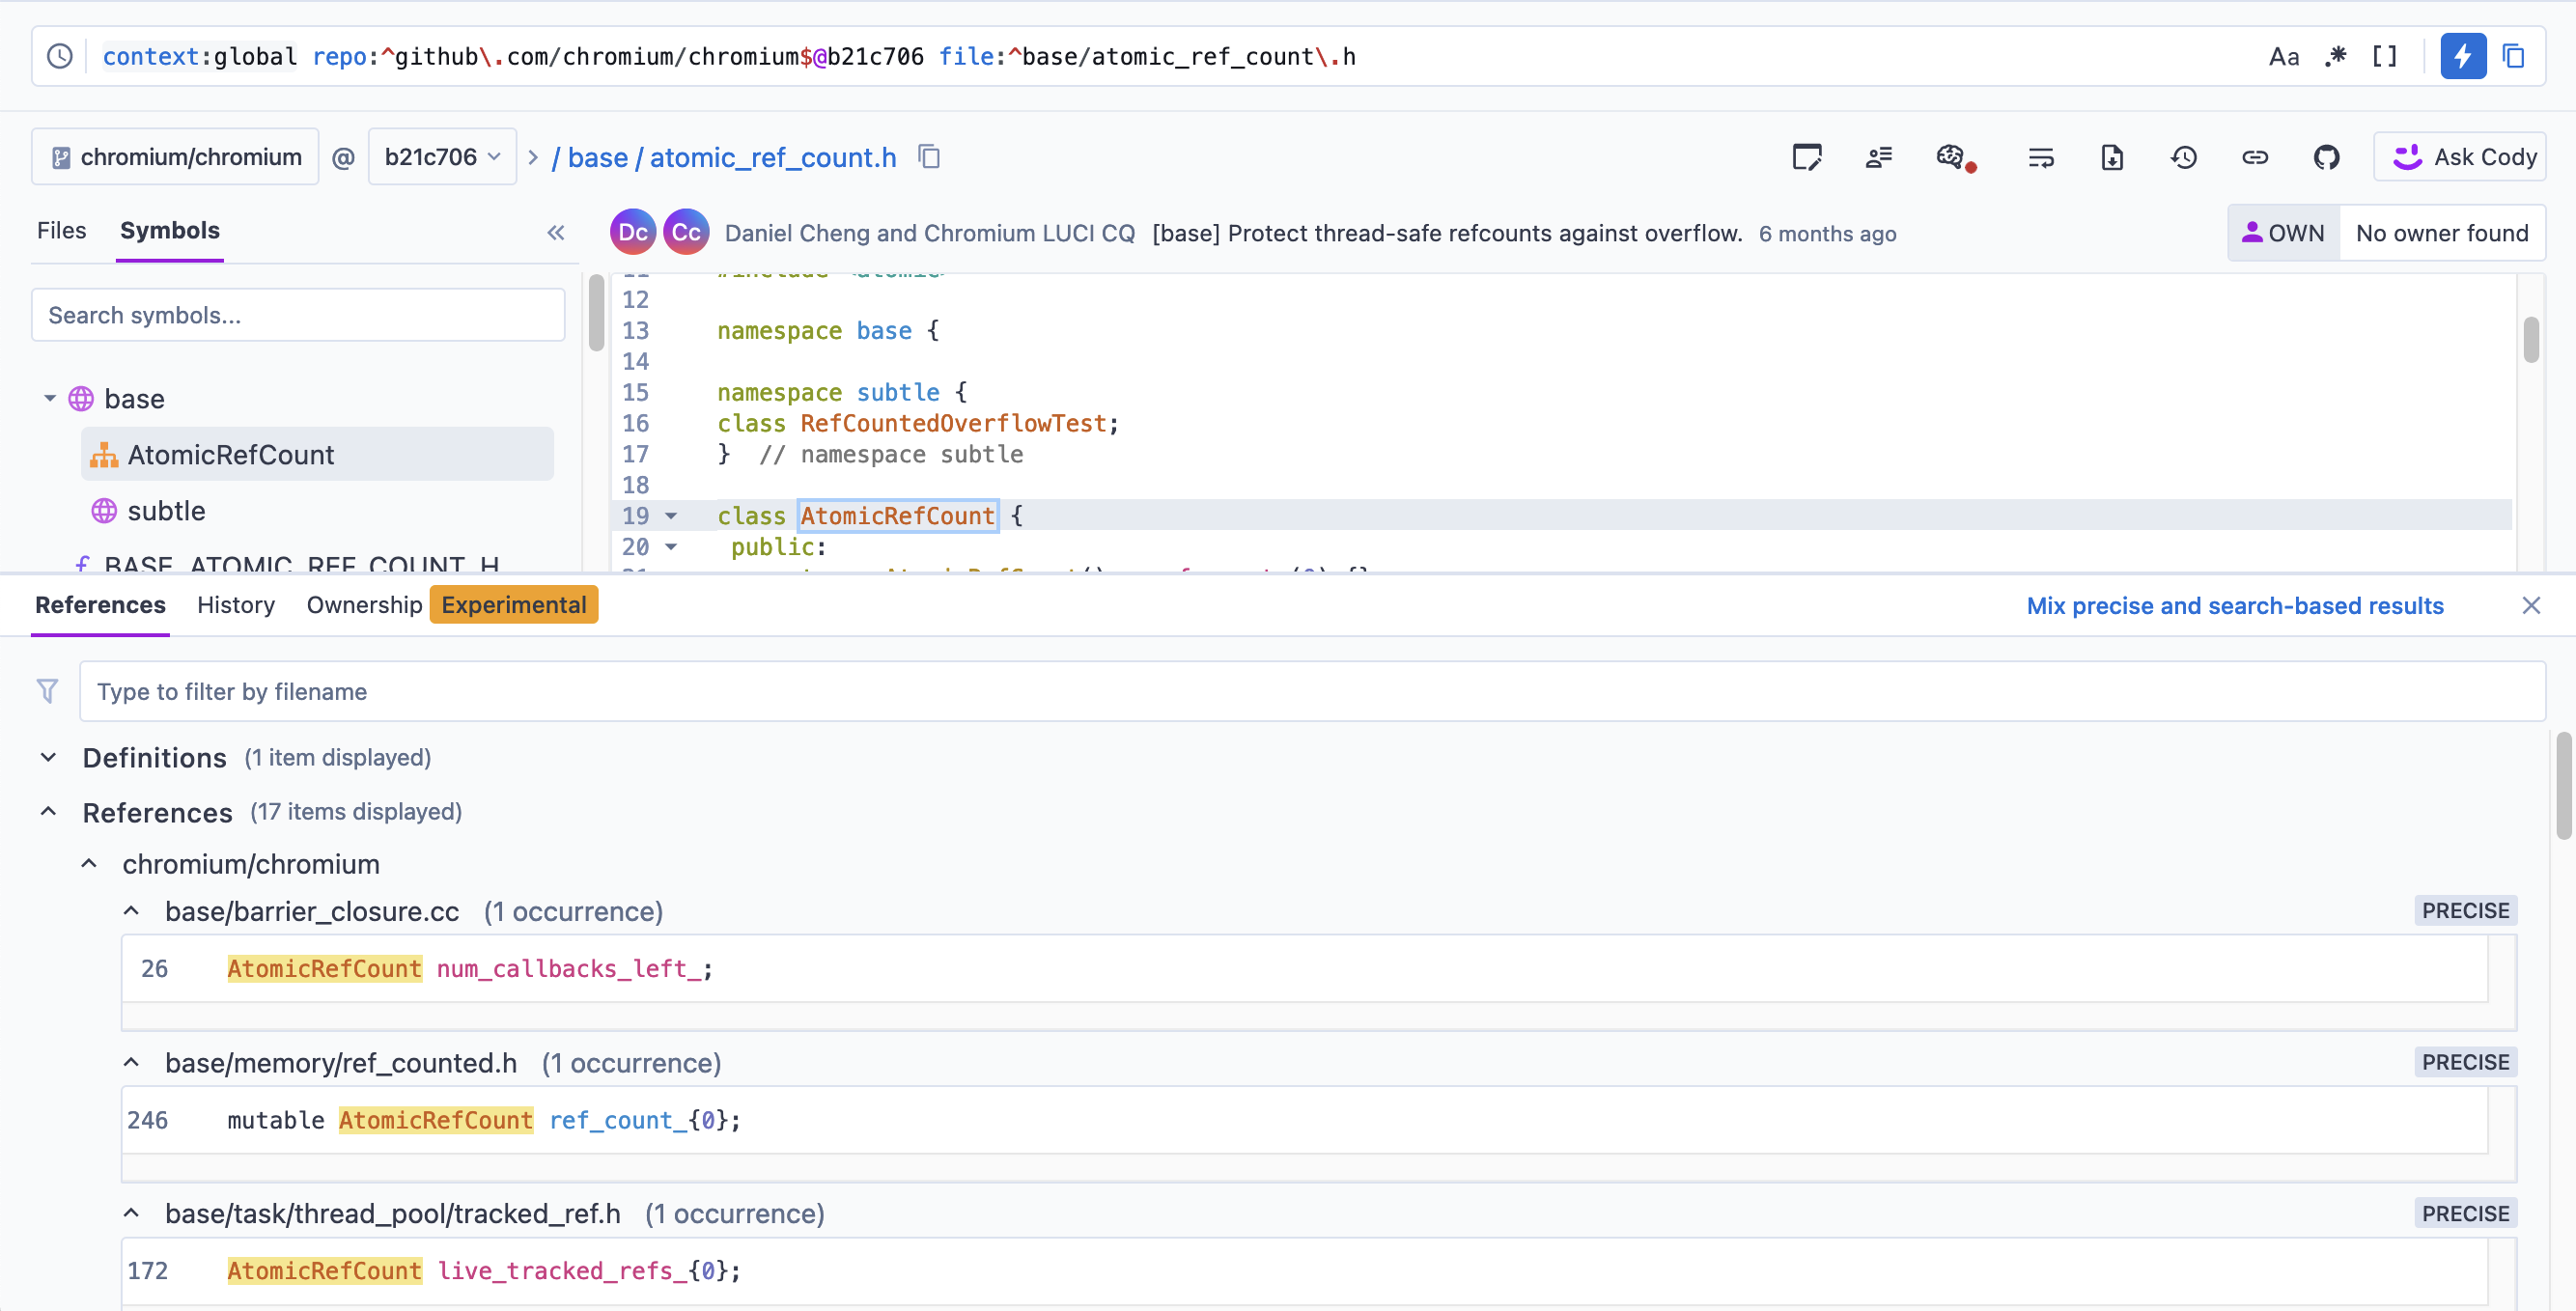
Task: Open the b21c706 revision dropdown
Action: point(442,157)
